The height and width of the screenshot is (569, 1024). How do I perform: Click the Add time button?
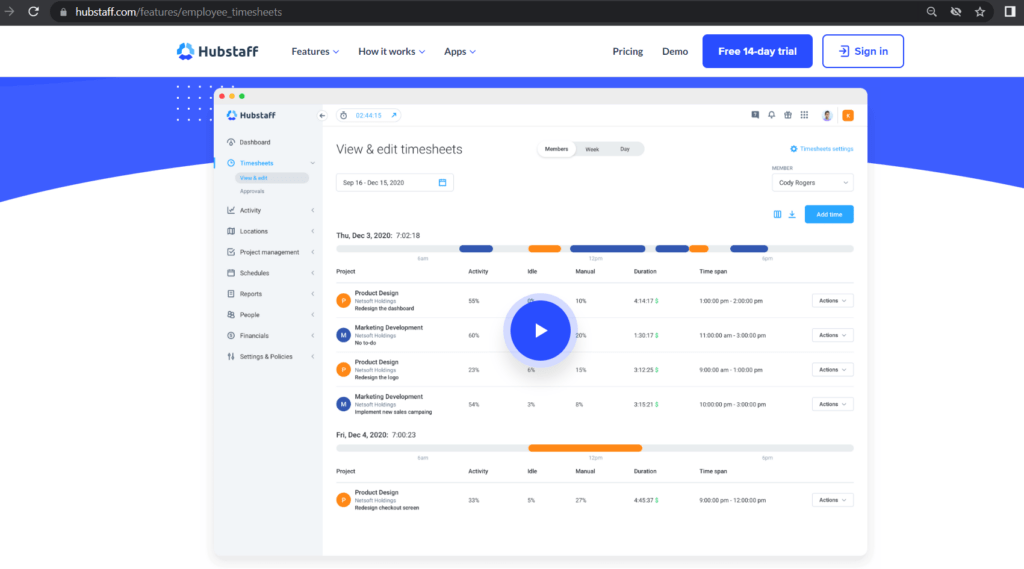click(x=829, y=214)
